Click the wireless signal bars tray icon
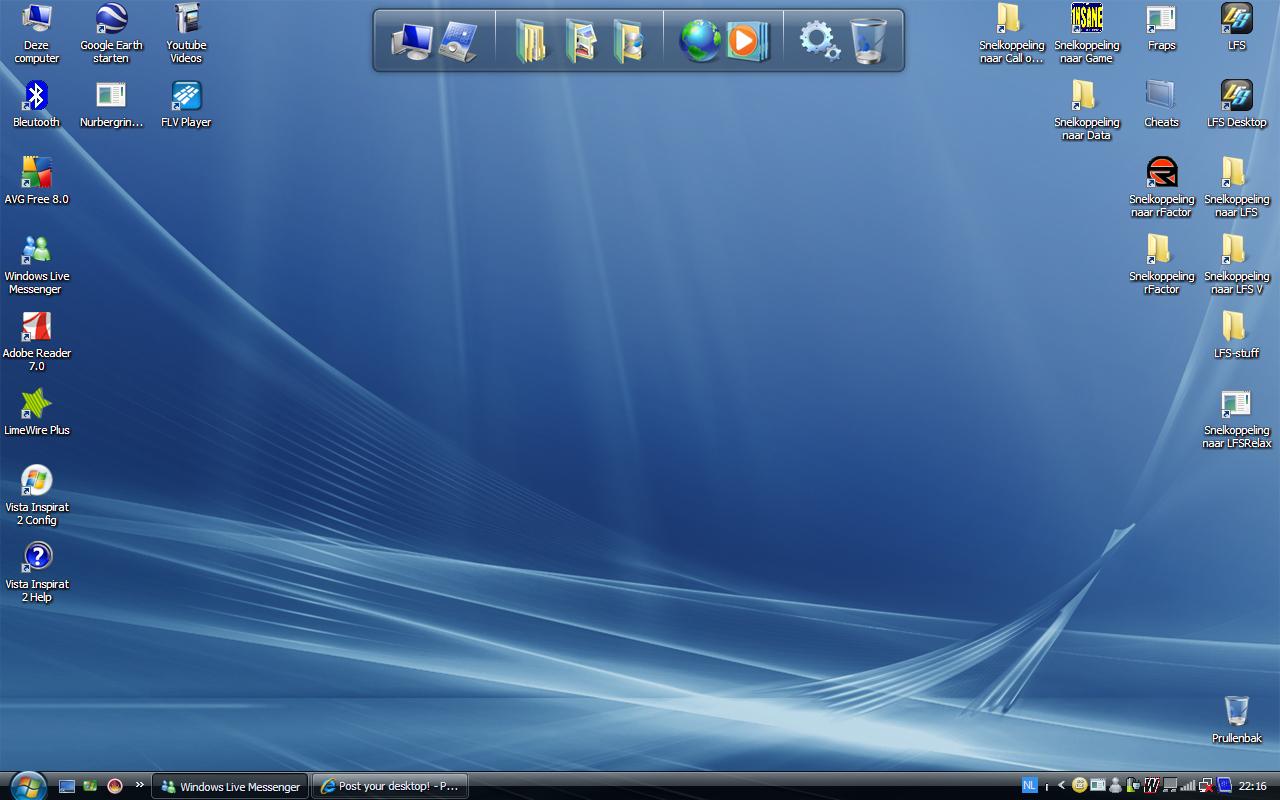 click(1188, 786)
